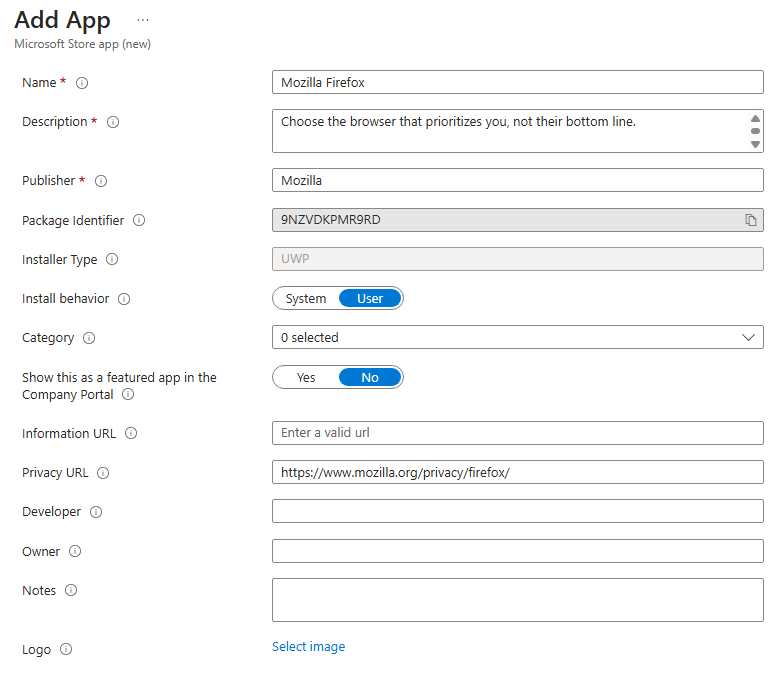The height and width of the screenshot is (673, 782).
Task: Open the Select image link
Action: [309, 647]
